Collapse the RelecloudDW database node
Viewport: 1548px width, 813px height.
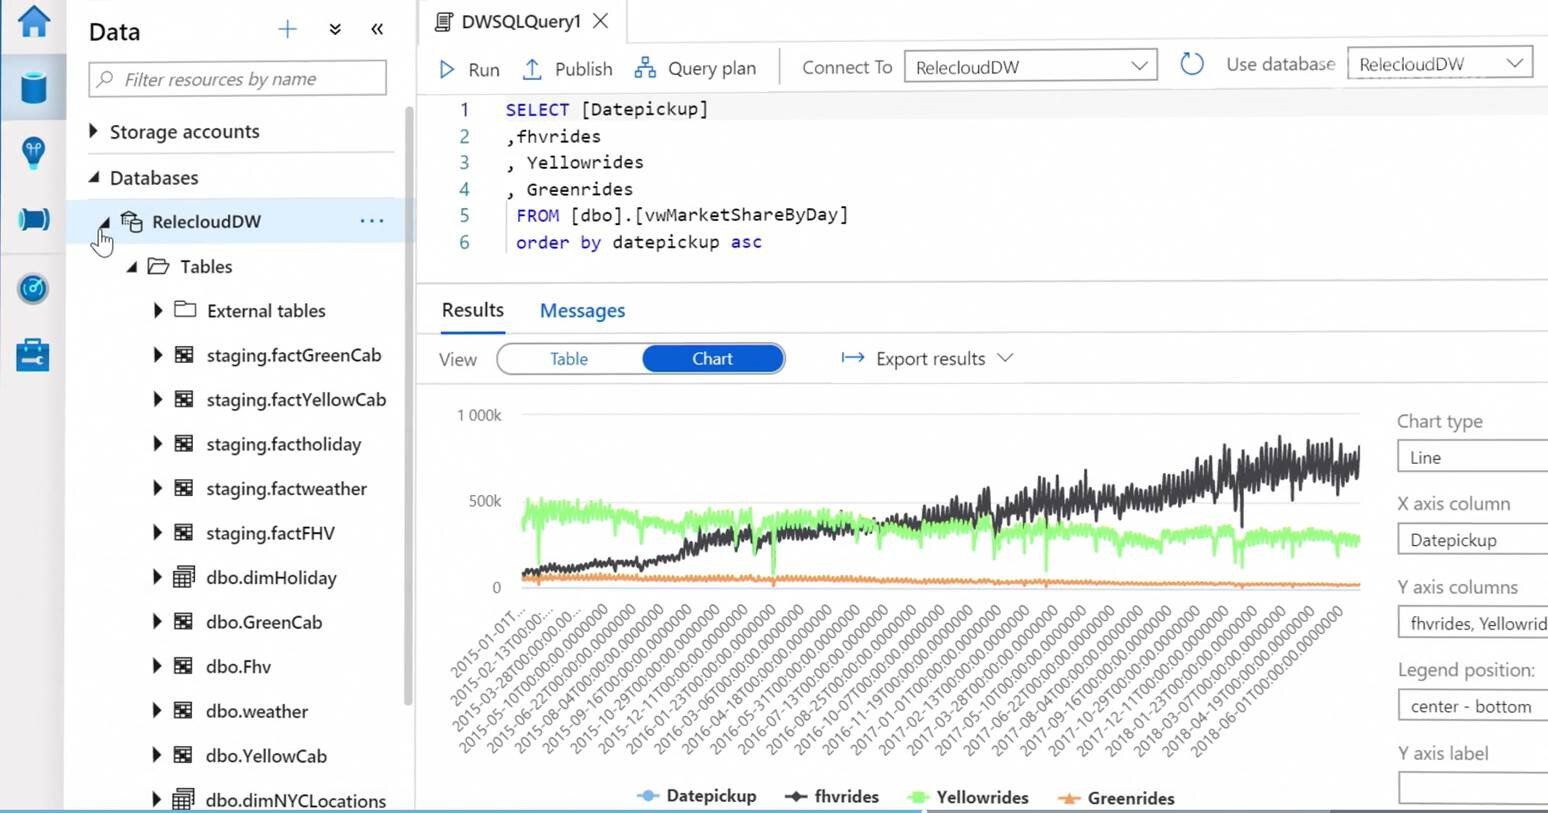(x=105, y=222)
